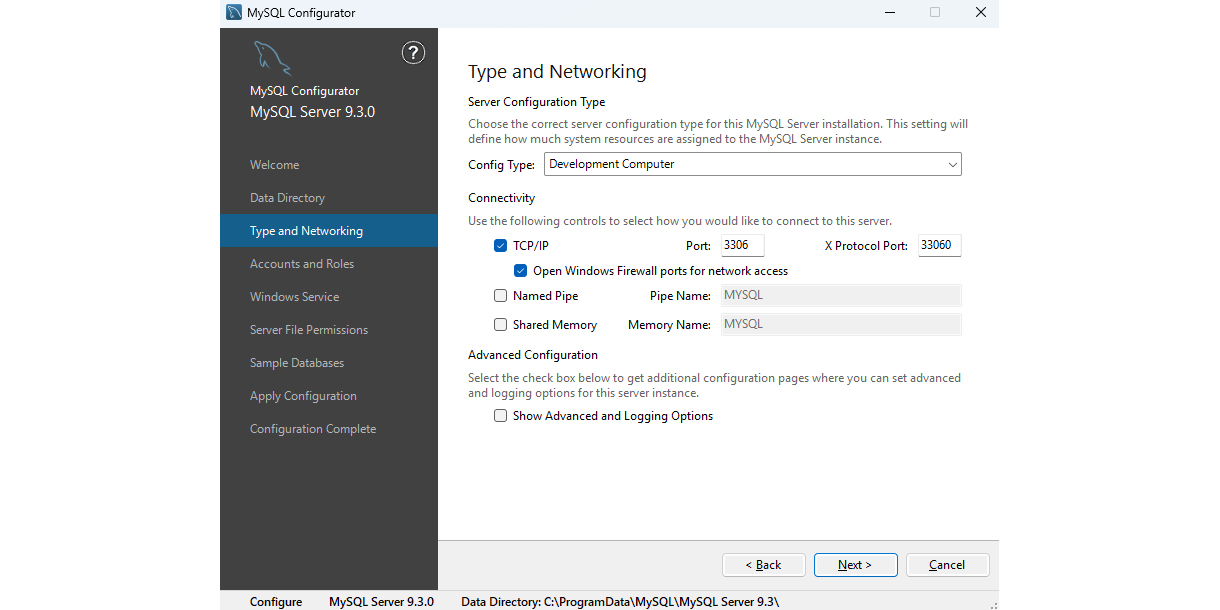The image size is (1220, 610).
Task: Focus the X Protocol Port field
Action: [x=939, y=245]
